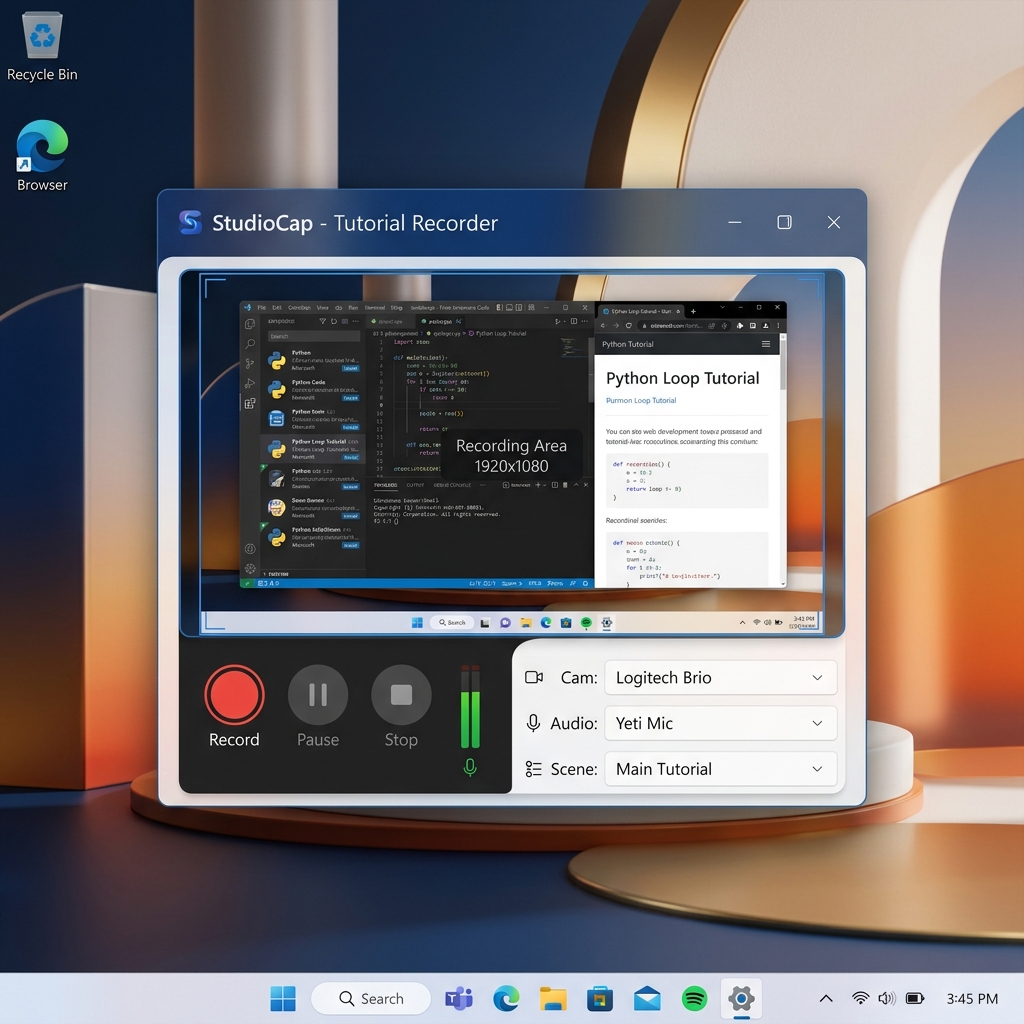Screen dimensions: 1024x1024
Task: Click the back arrow in preview's browser
Action: click(603, 325)
